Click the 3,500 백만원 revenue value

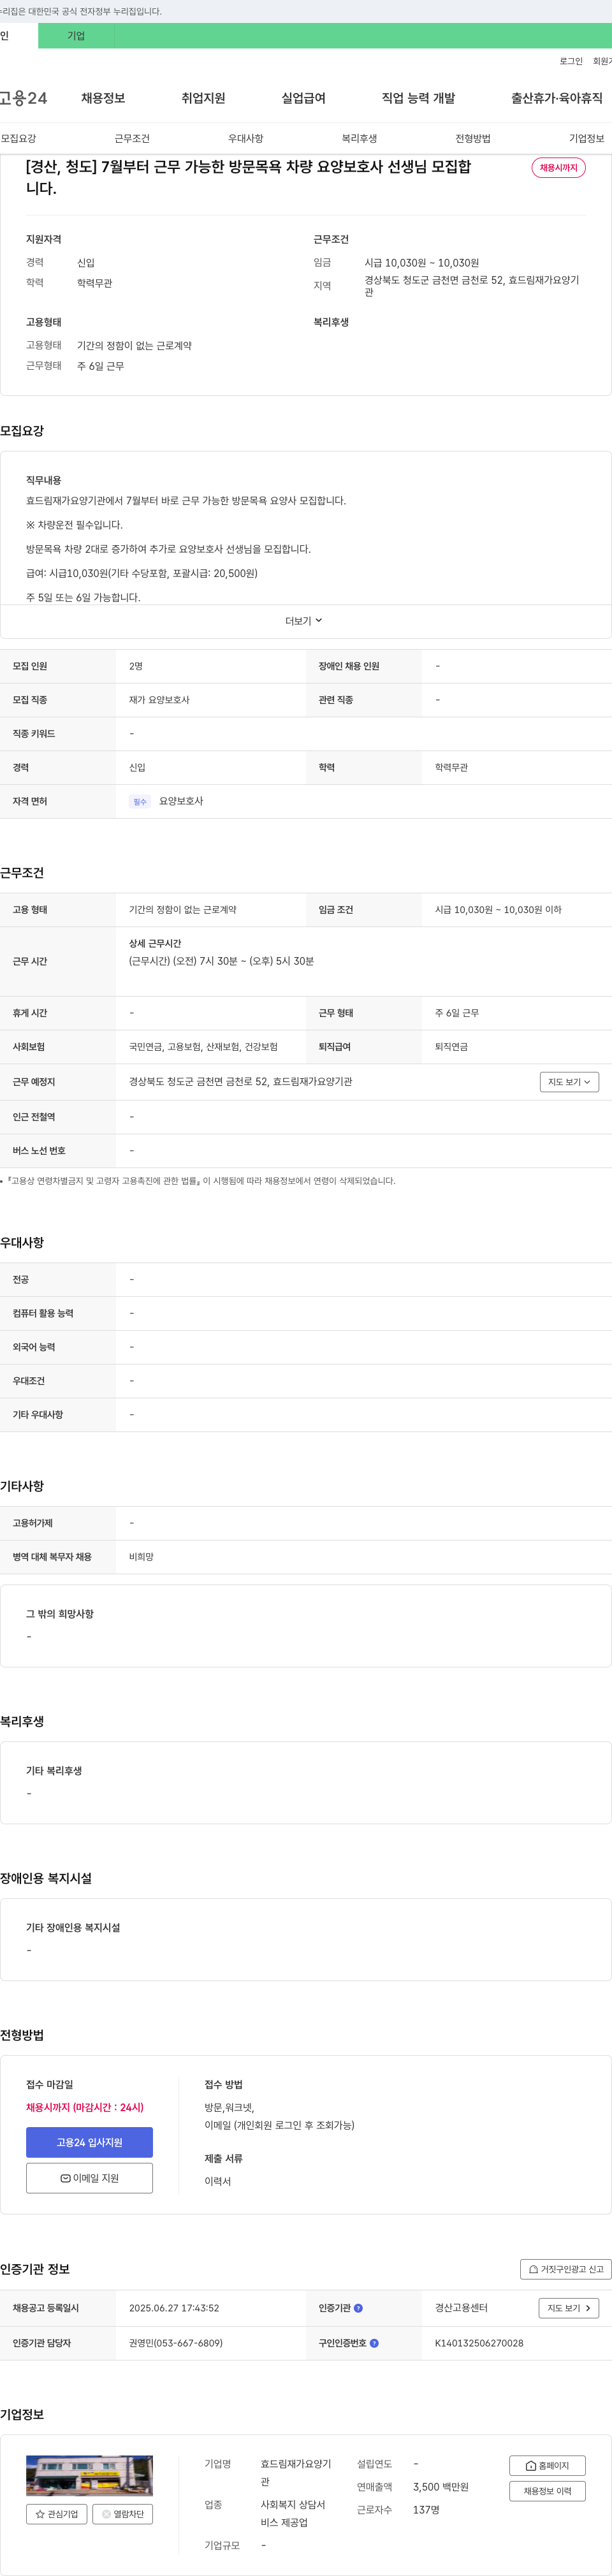click(441, 2487)
